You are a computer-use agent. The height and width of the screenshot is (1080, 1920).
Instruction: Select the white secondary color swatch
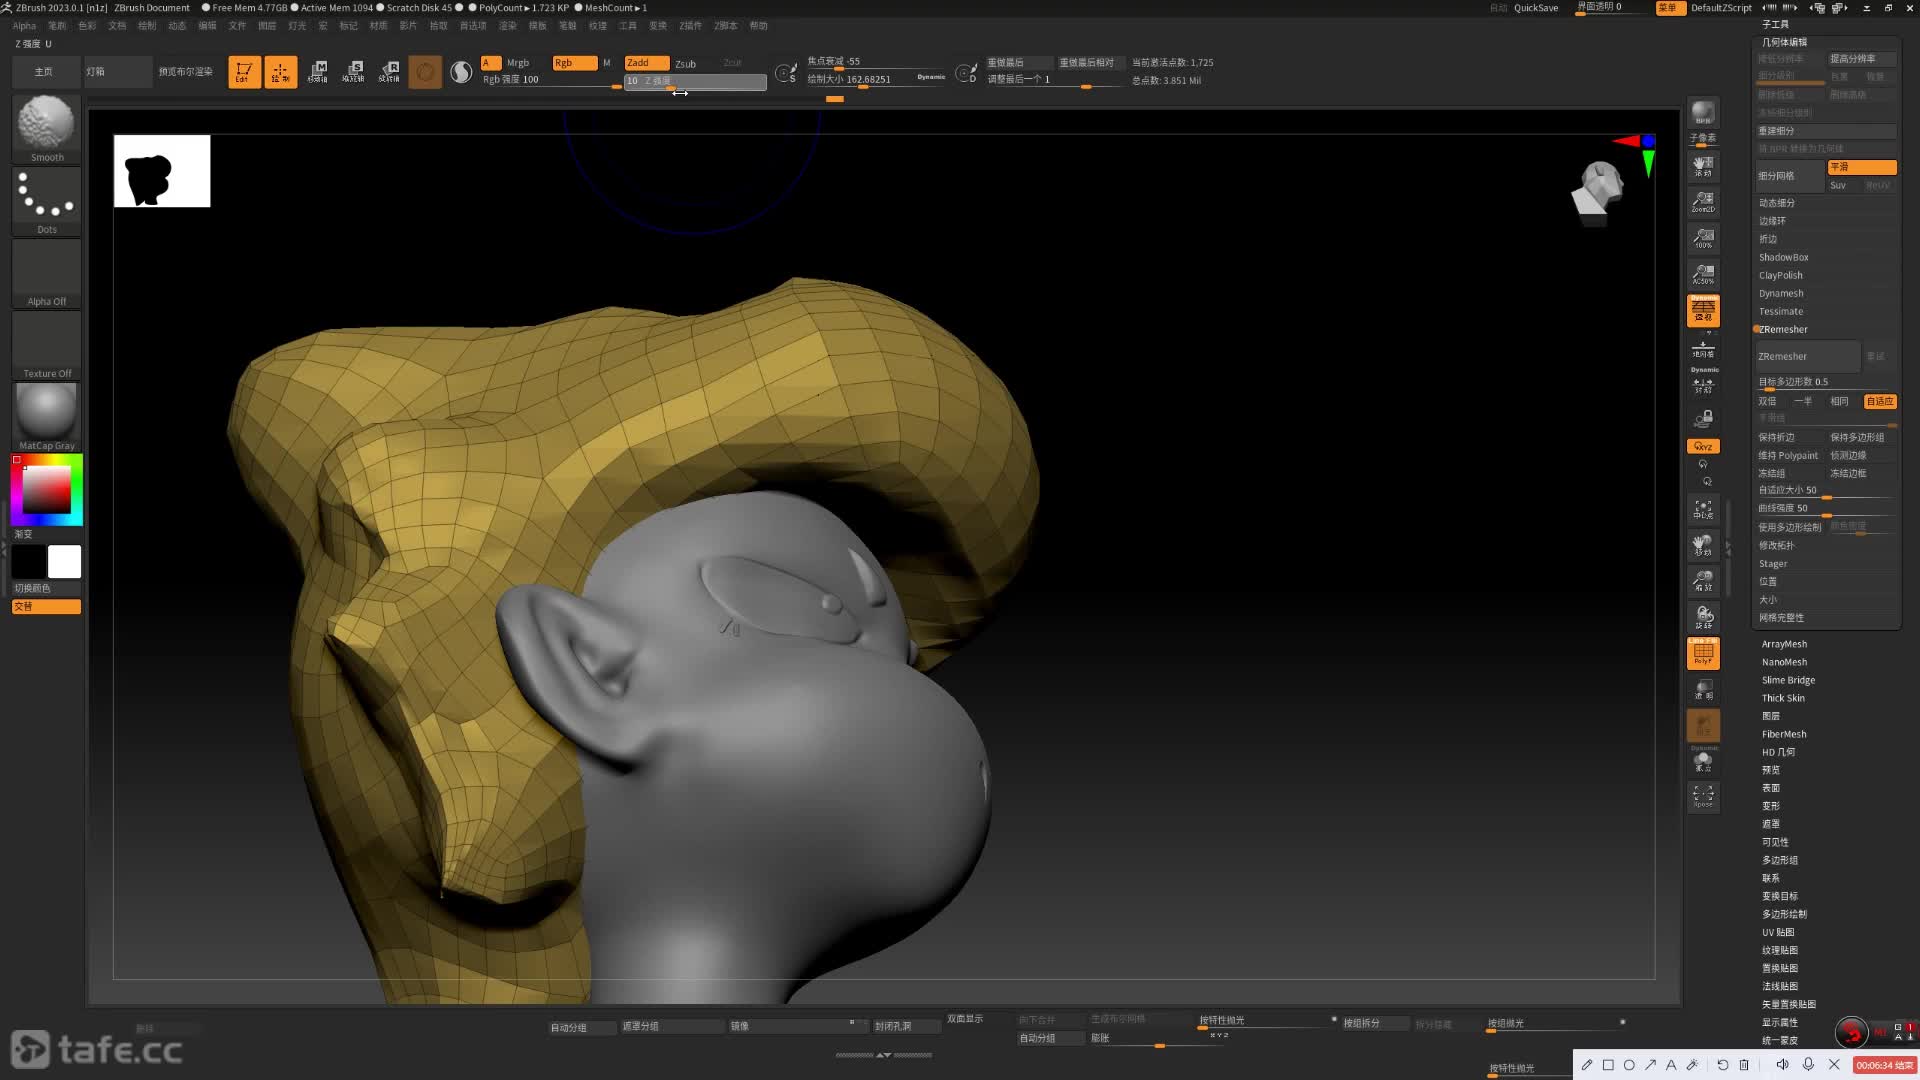pyautogui.click(x=64, y=562)
